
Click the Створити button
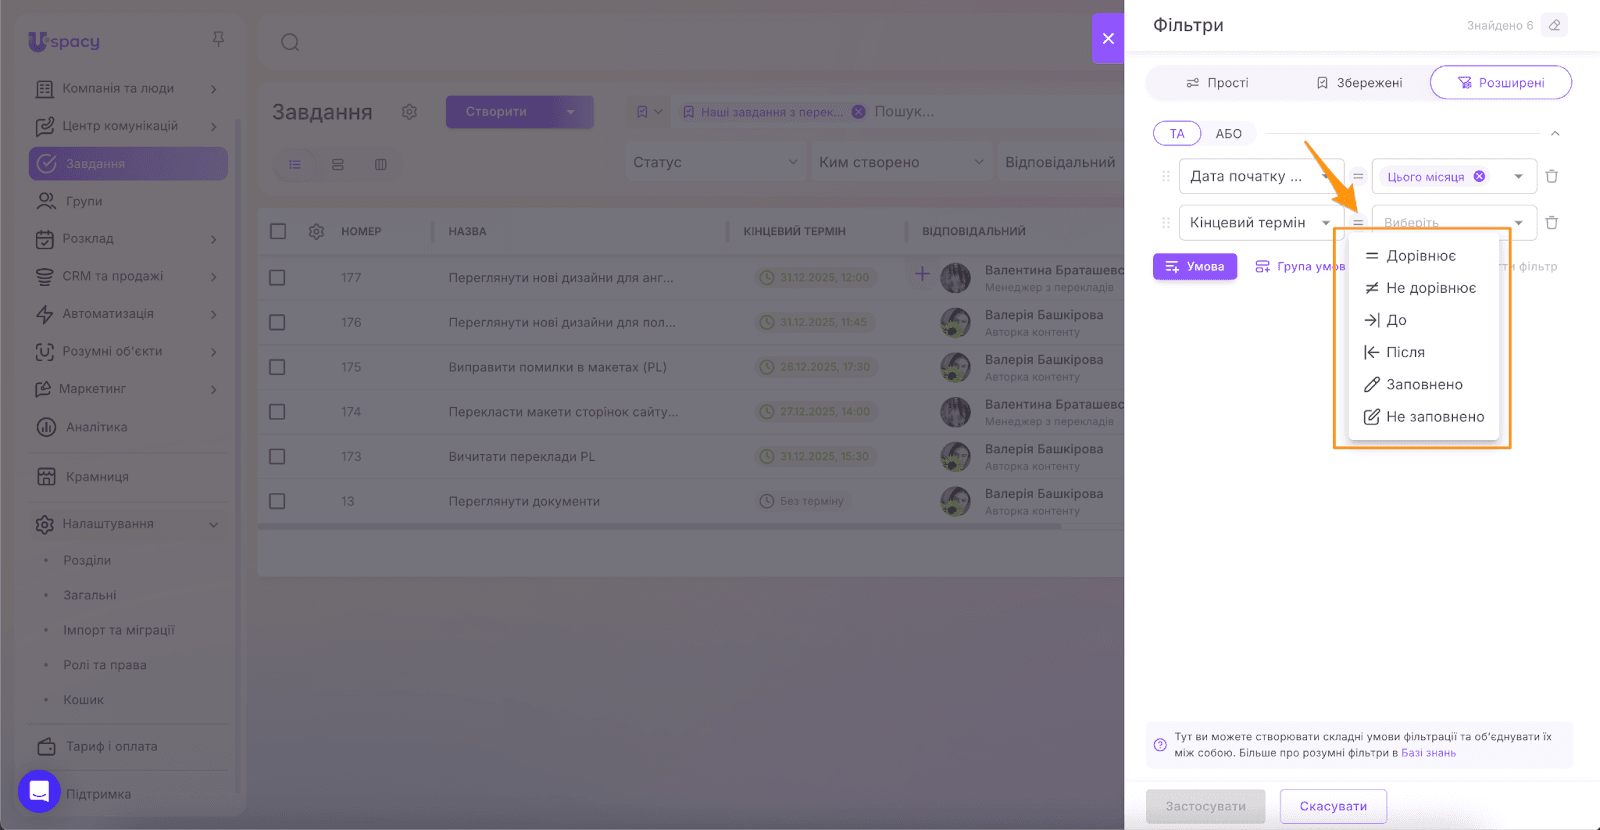tap(497, 112)
